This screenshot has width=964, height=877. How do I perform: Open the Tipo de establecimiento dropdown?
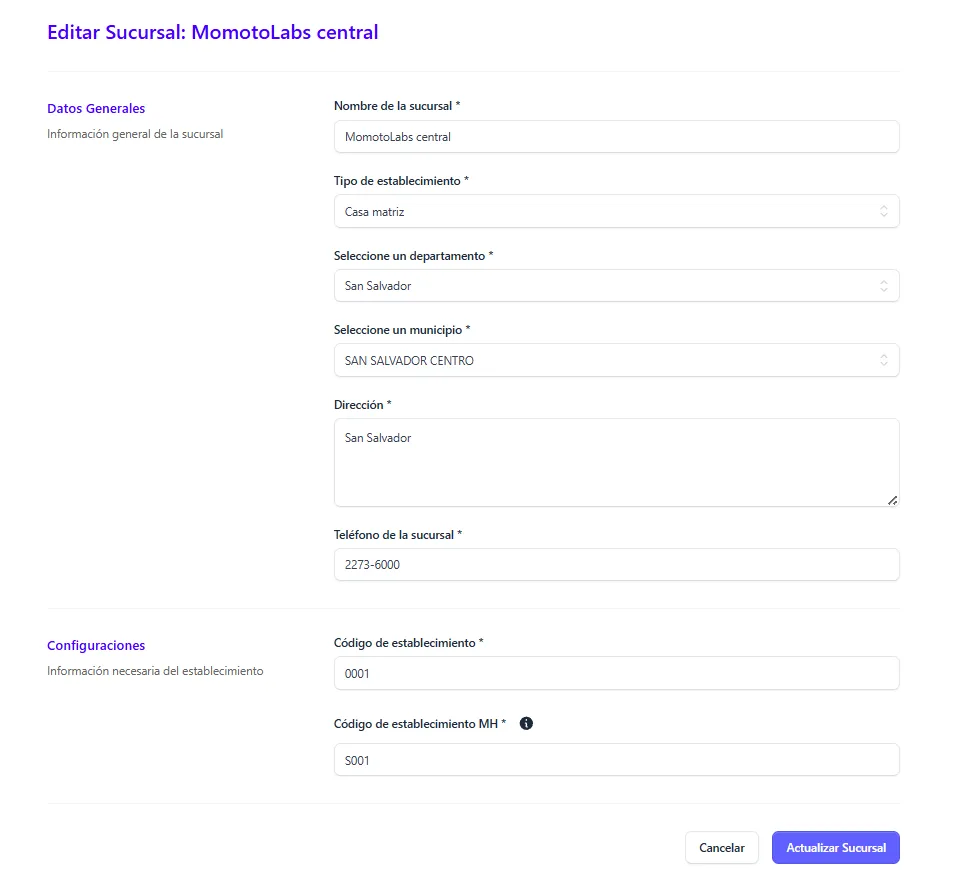(x=616, y=212)
